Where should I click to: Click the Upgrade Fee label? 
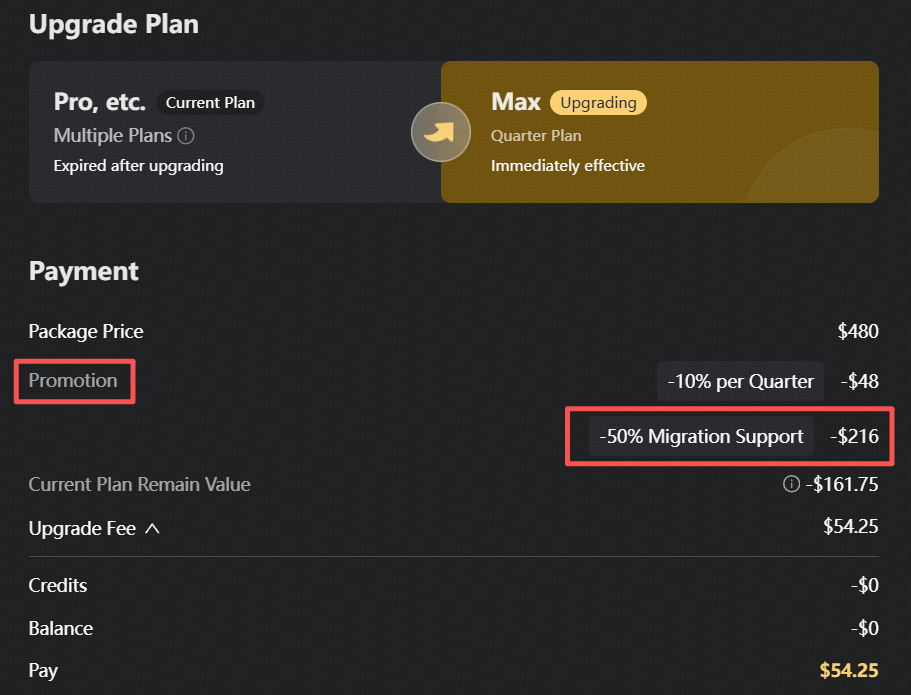point(82,529)
